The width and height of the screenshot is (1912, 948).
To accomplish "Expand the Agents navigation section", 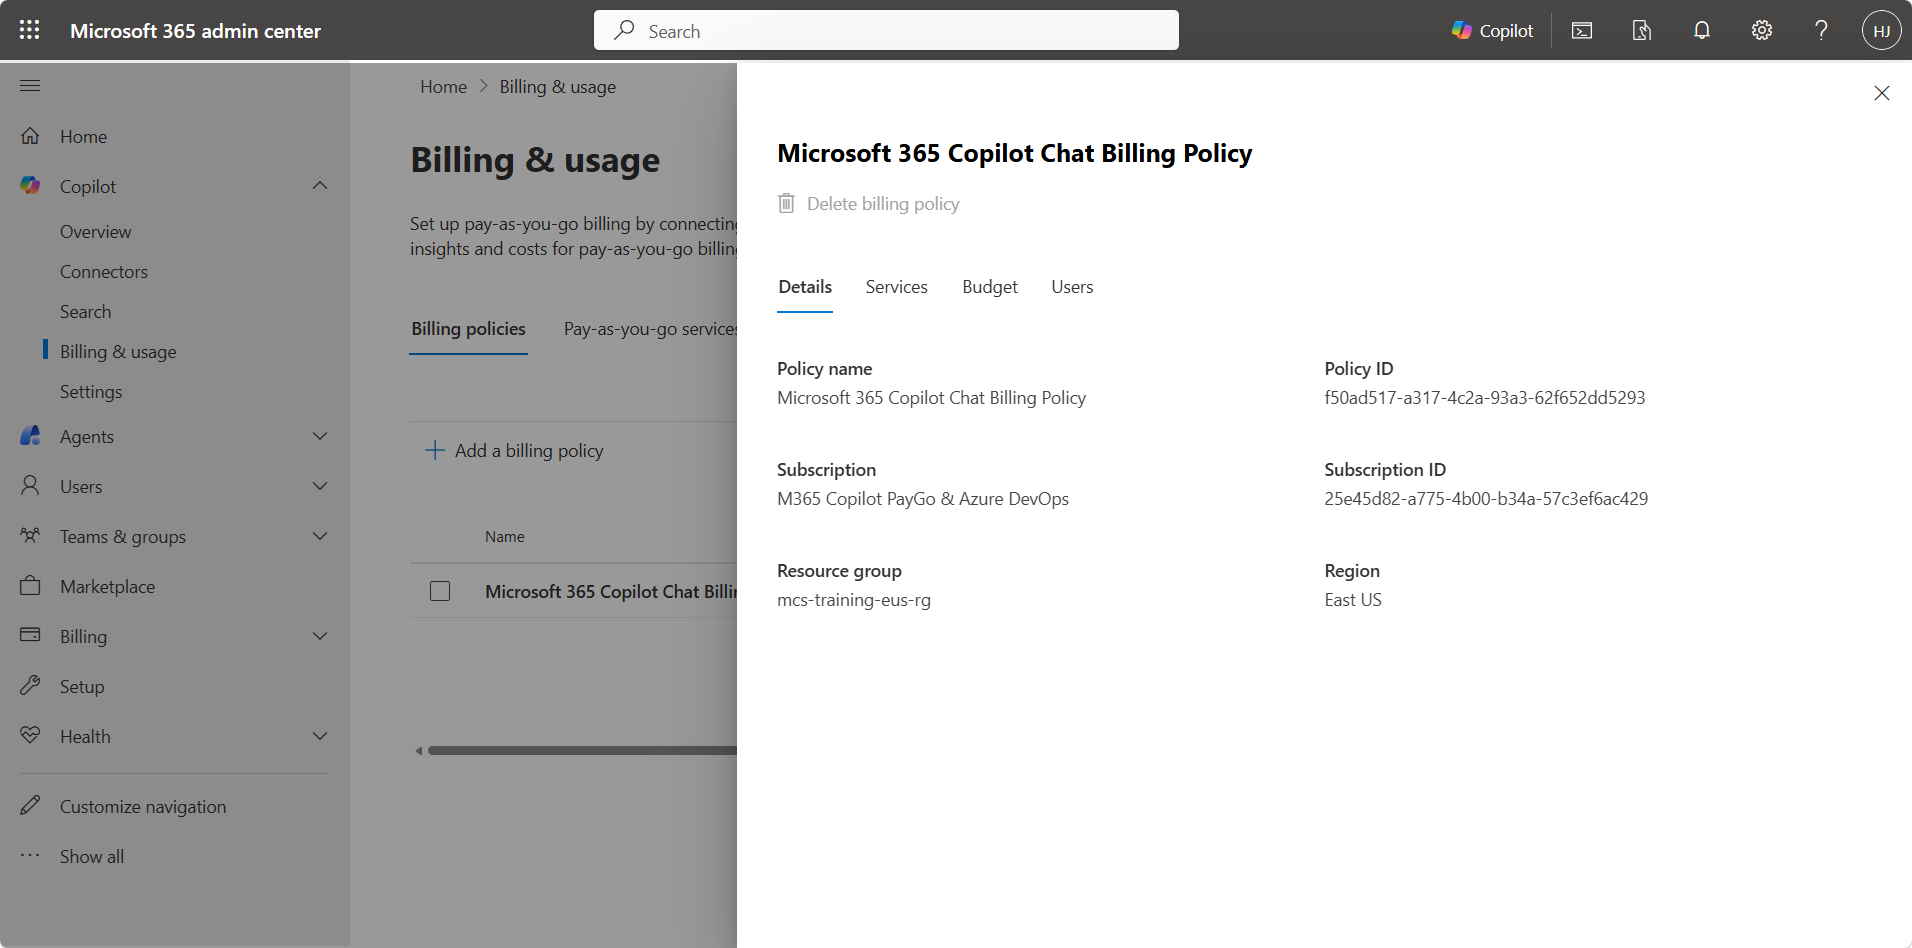I will pos(320,436).
